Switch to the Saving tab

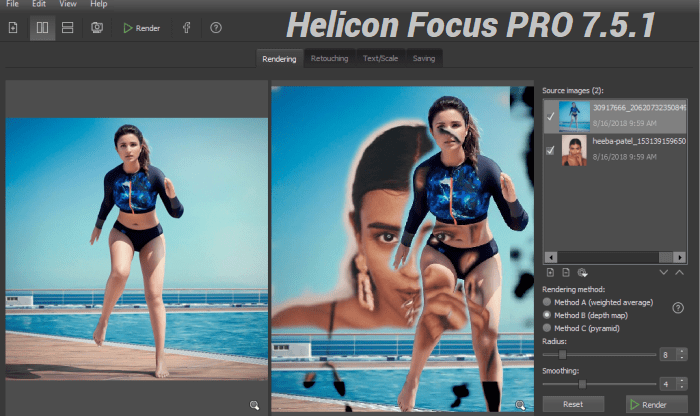[424, 58]
